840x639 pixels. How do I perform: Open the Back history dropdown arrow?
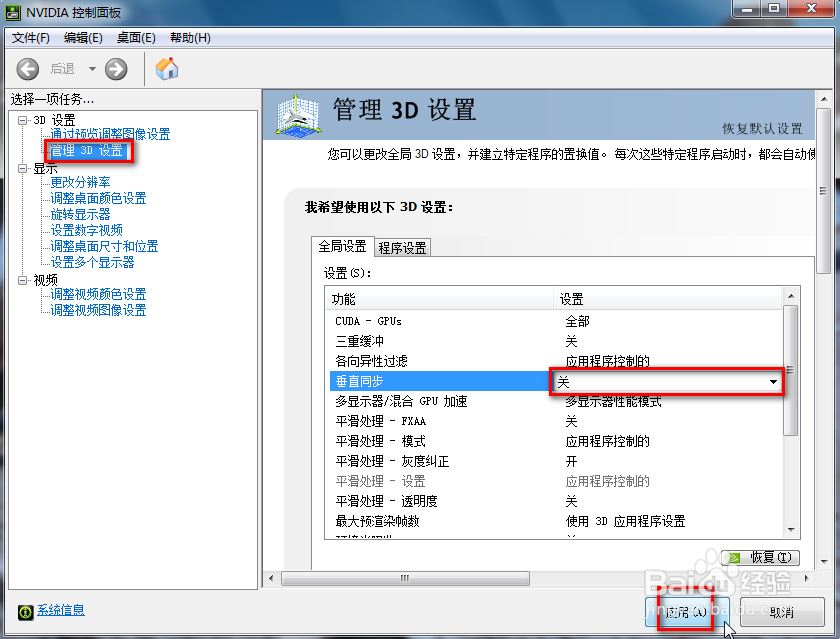pyautogui.click(x=92, y=69)
